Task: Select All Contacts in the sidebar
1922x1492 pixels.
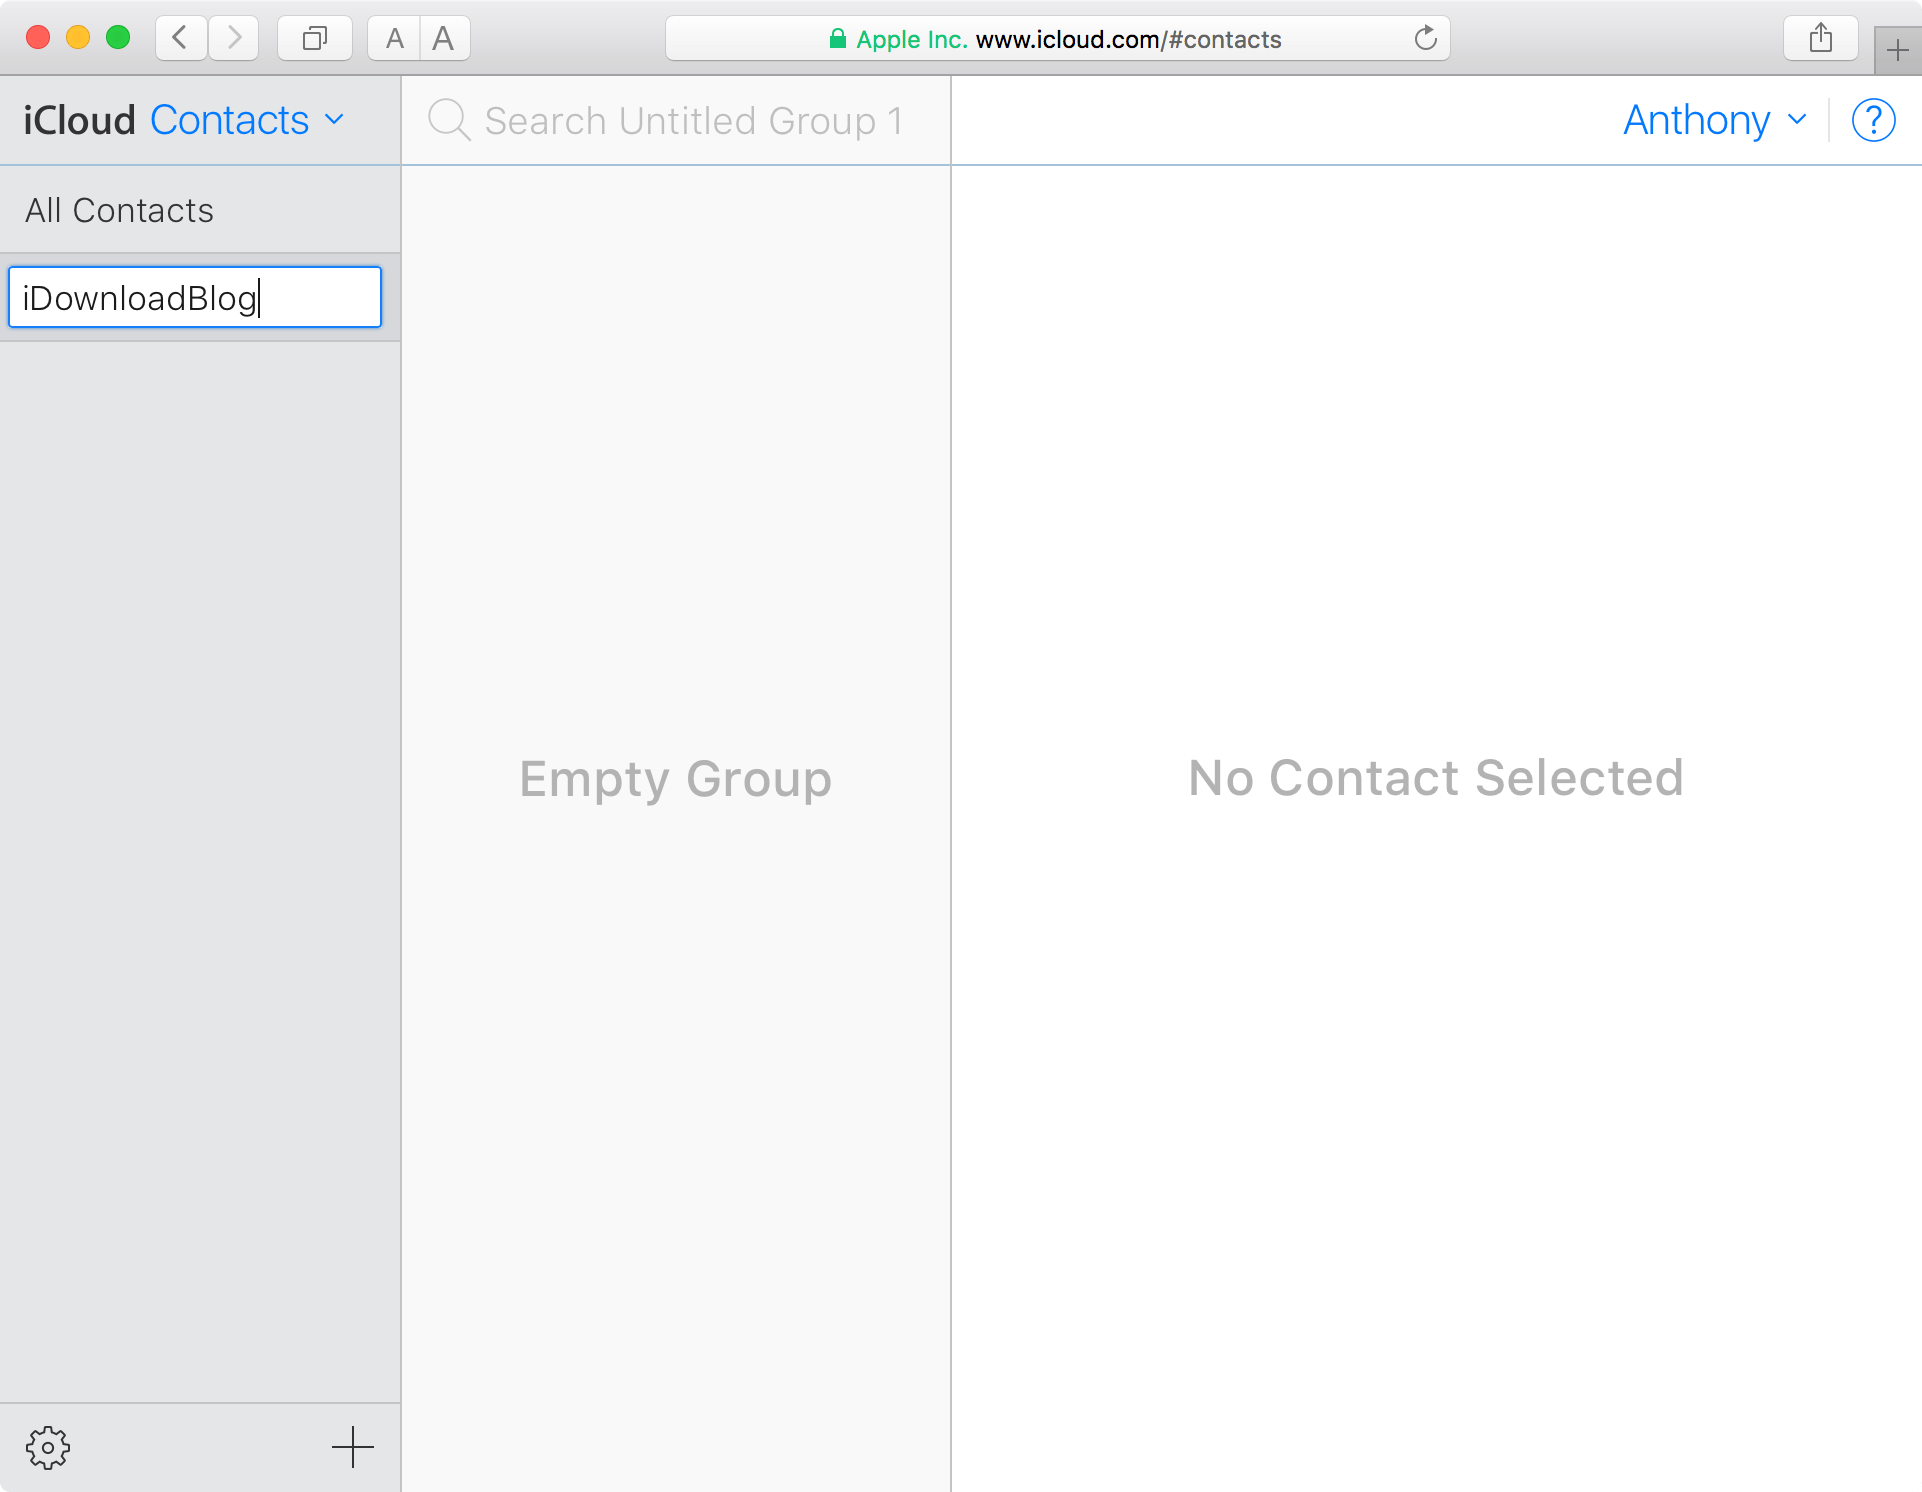Action: (119, 210)
